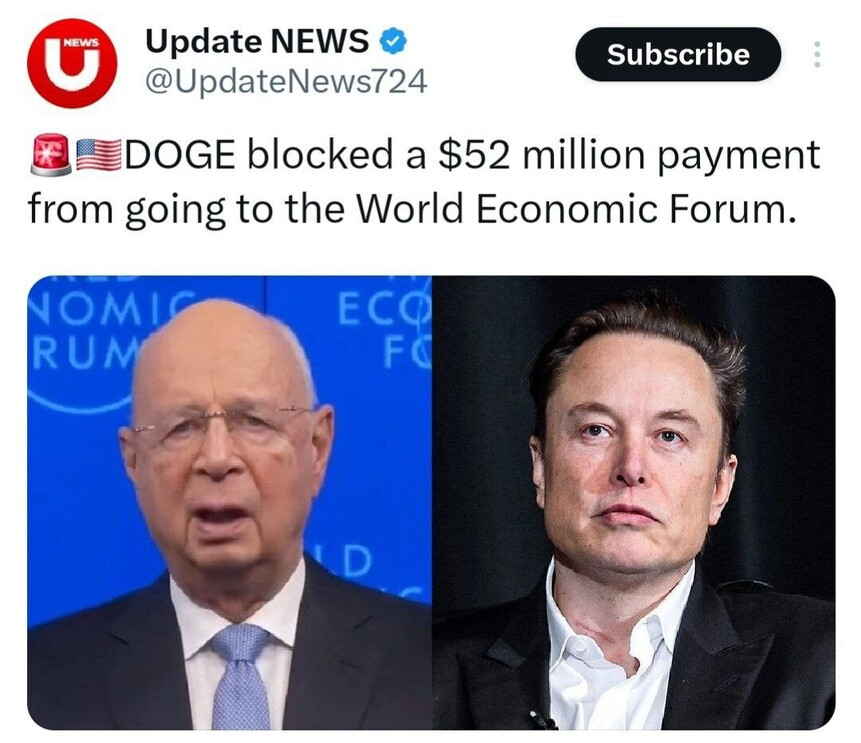Open the @UpdateNews724 handle link
Screen dimensions: 861x743
(286, 82)
